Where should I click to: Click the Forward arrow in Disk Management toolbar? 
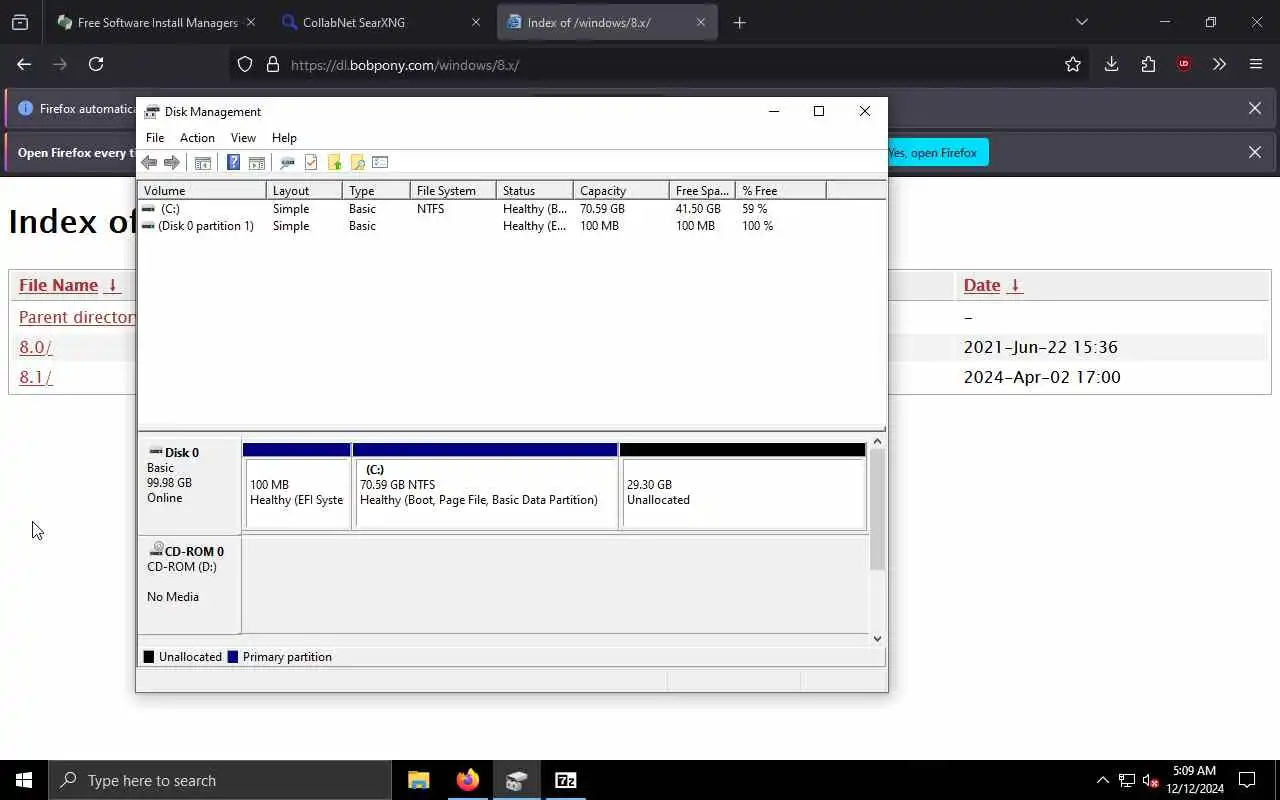tap(172, 163)
